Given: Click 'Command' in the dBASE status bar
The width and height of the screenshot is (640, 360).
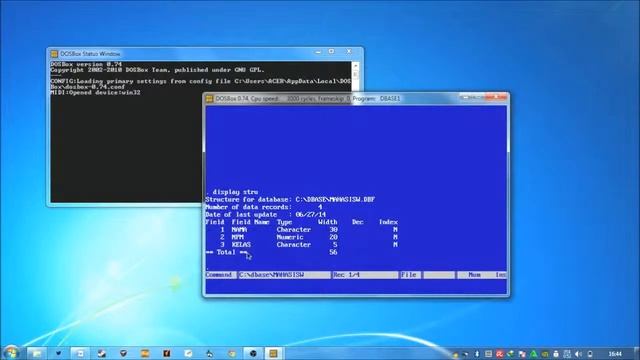Looking at the screenshot, I should pyautogui.click(x=219, y=275).
